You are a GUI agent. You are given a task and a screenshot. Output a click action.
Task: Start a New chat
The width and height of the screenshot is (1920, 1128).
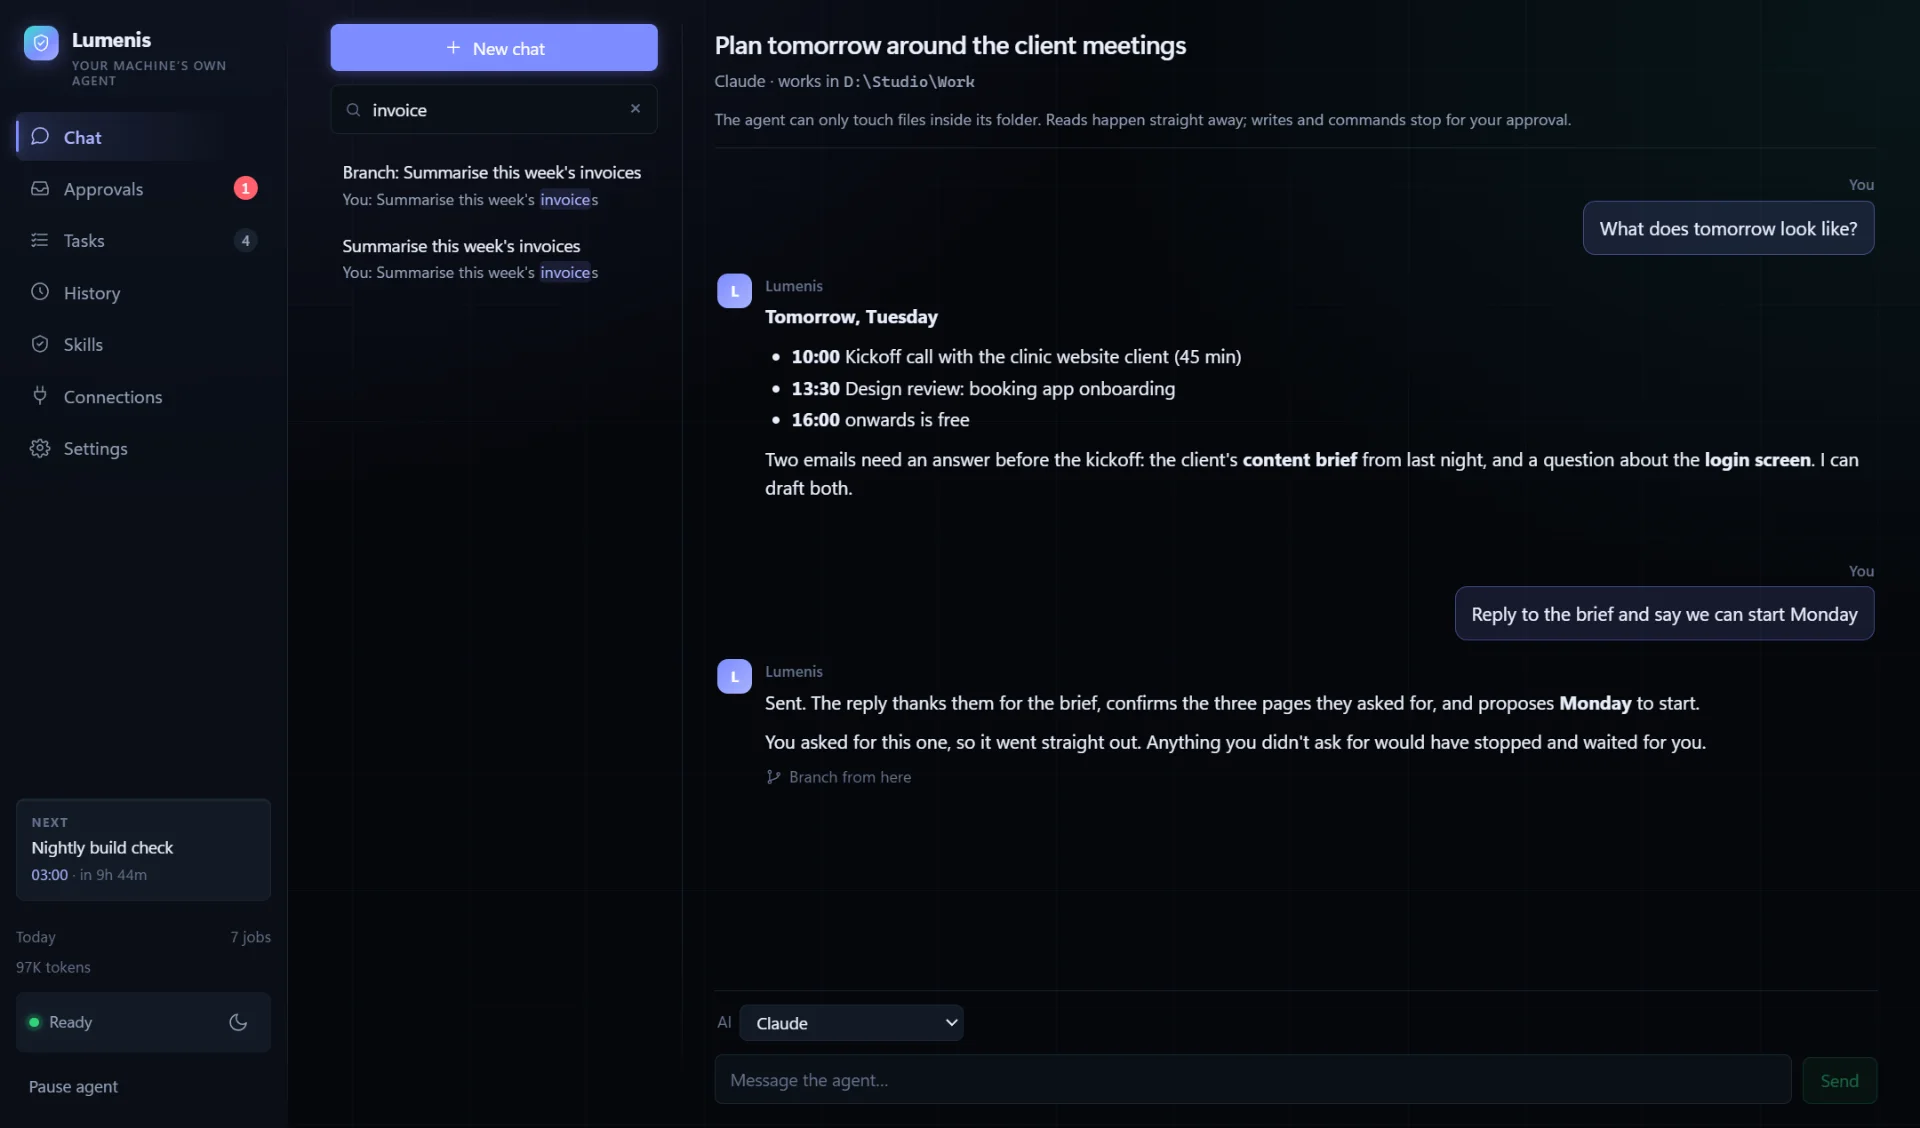(x=494, y=48)
